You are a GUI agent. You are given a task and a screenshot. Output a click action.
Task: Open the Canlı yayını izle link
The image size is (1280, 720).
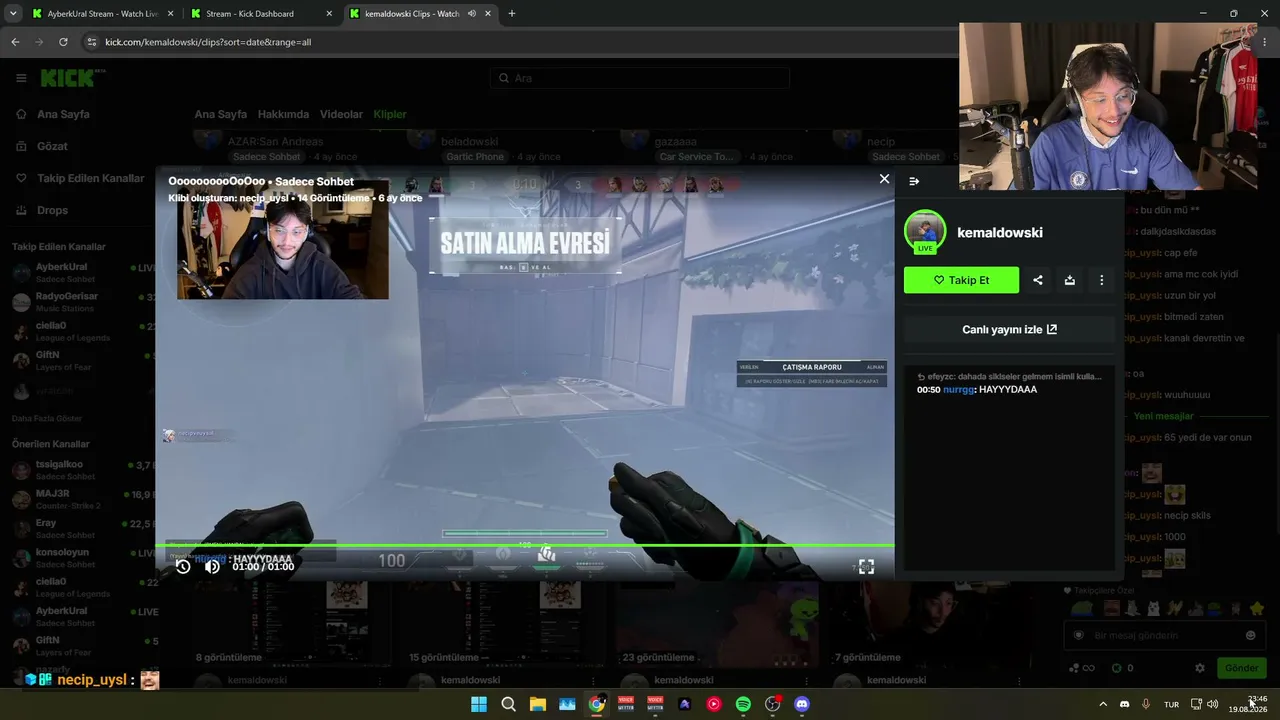[1009, 329]
